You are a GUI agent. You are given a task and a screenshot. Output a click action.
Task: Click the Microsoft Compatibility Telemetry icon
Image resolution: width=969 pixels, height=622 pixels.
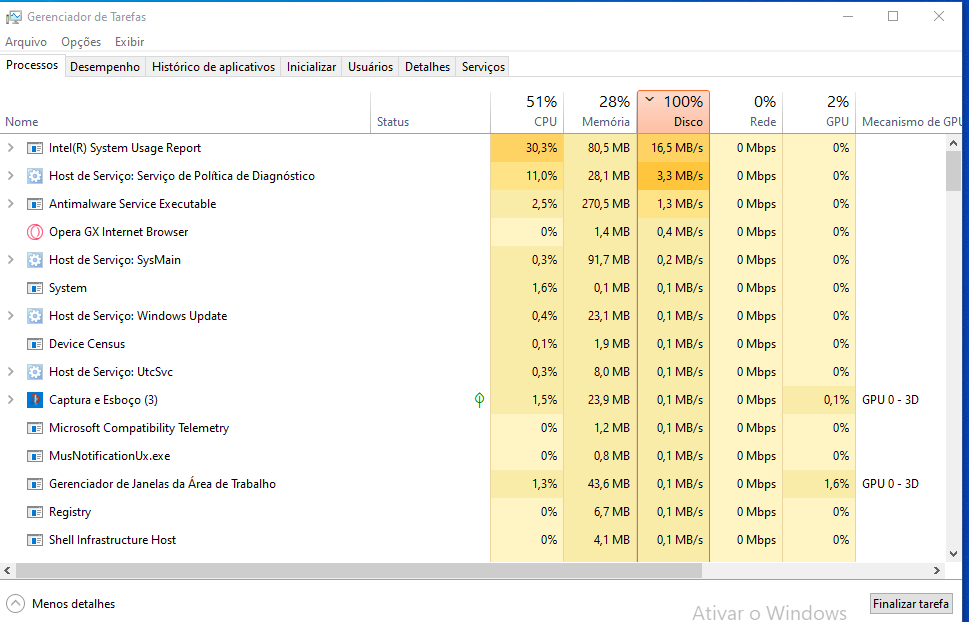[x=35, y=428]
